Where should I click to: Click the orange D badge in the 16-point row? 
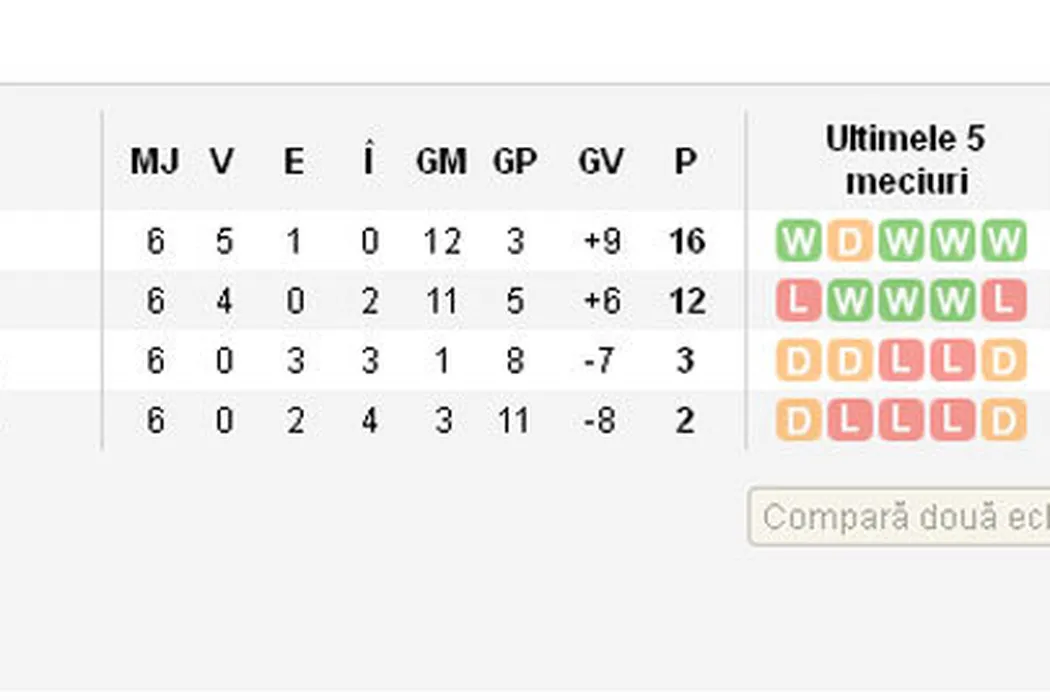[849, 242]
